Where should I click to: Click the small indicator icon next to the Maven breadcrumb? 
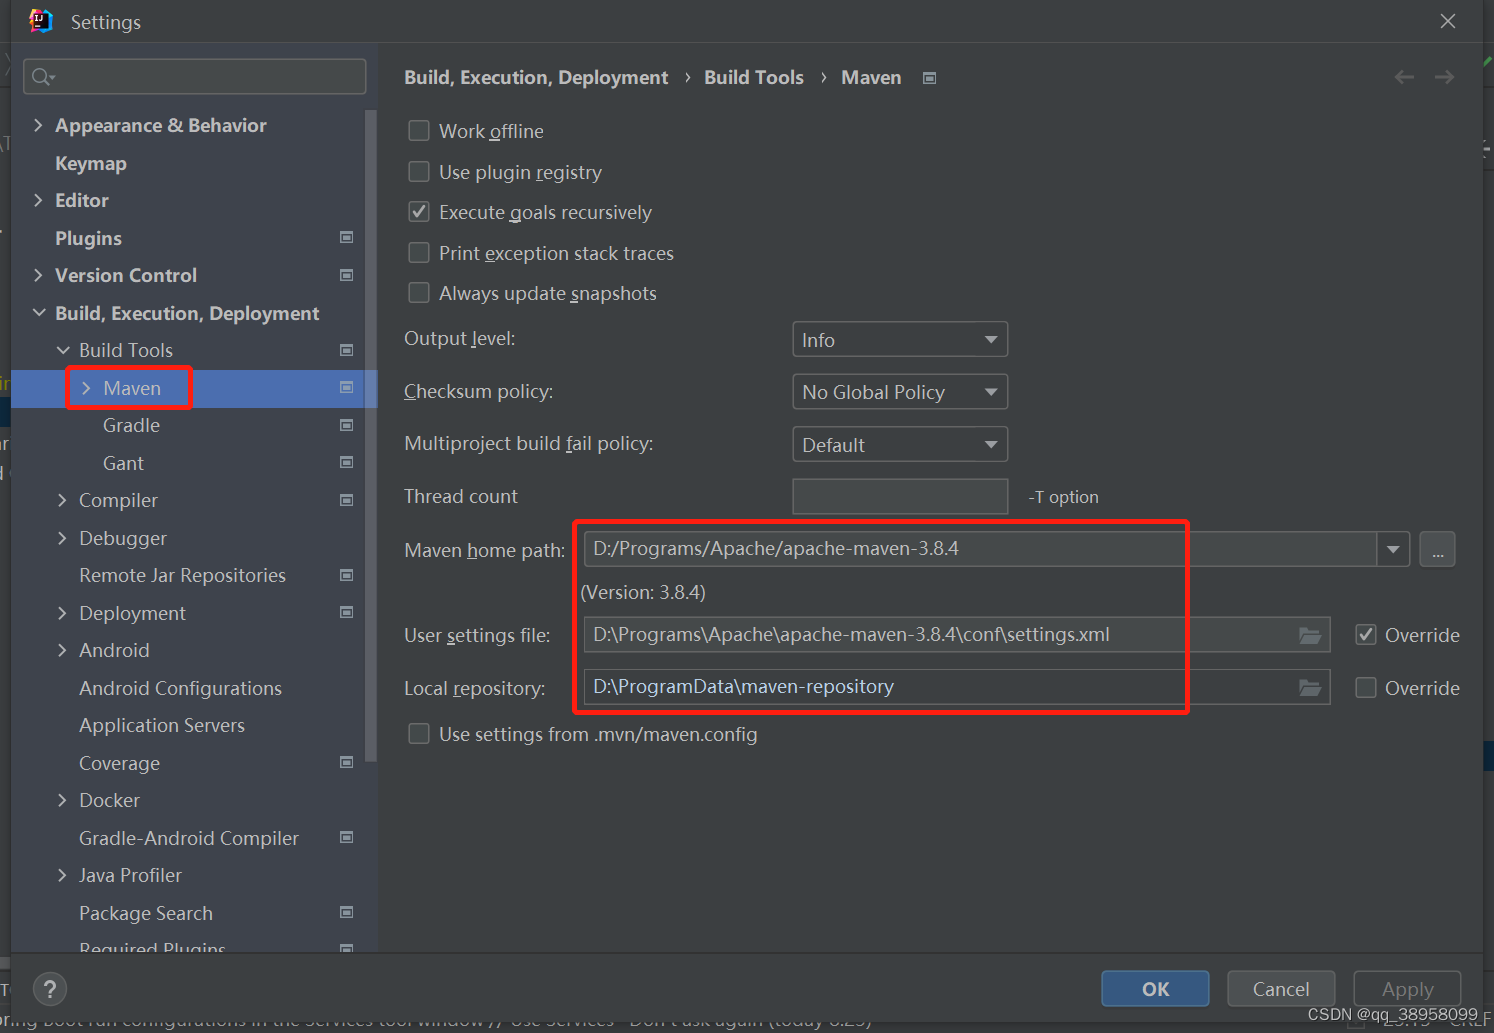click(x=929, y=77)
